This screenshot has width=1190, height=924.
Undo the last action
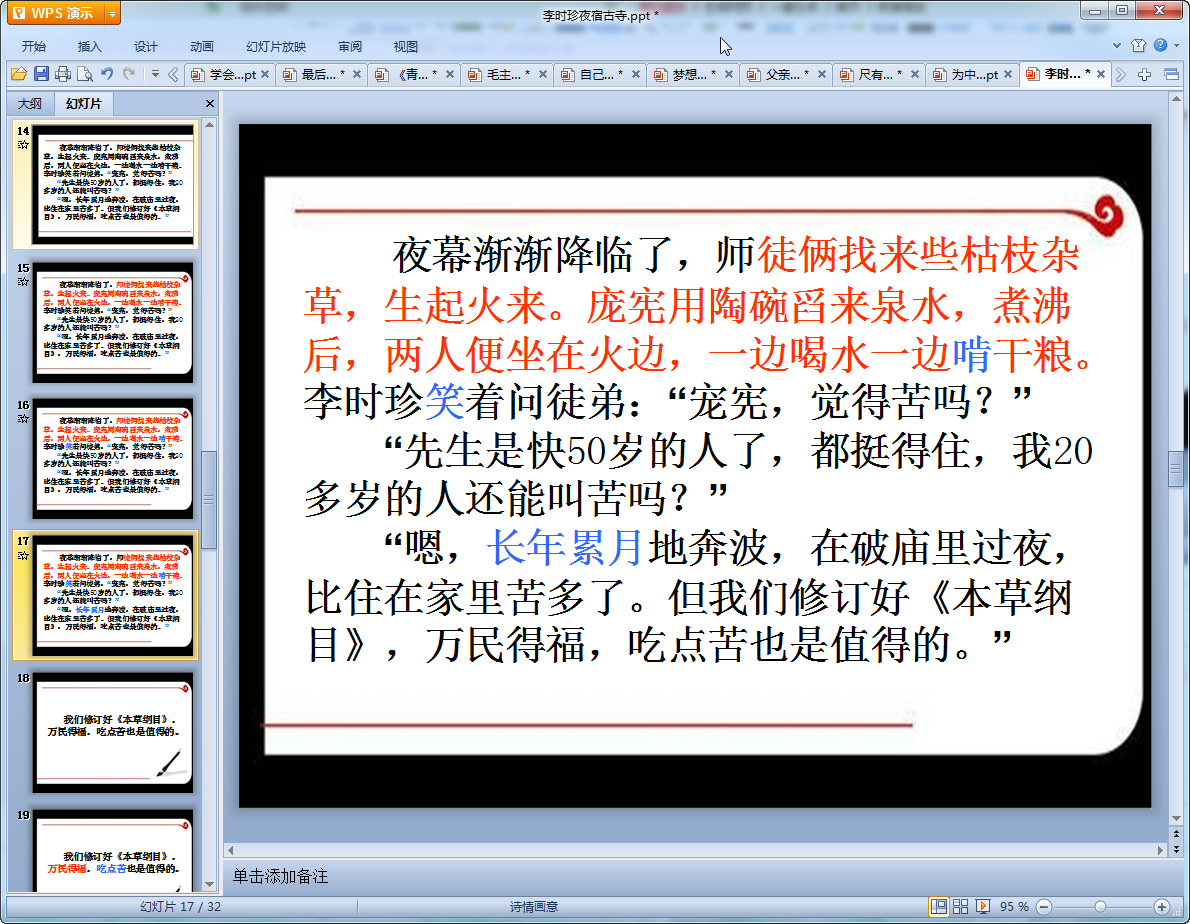pyautogui.click(x=107, y=74)
